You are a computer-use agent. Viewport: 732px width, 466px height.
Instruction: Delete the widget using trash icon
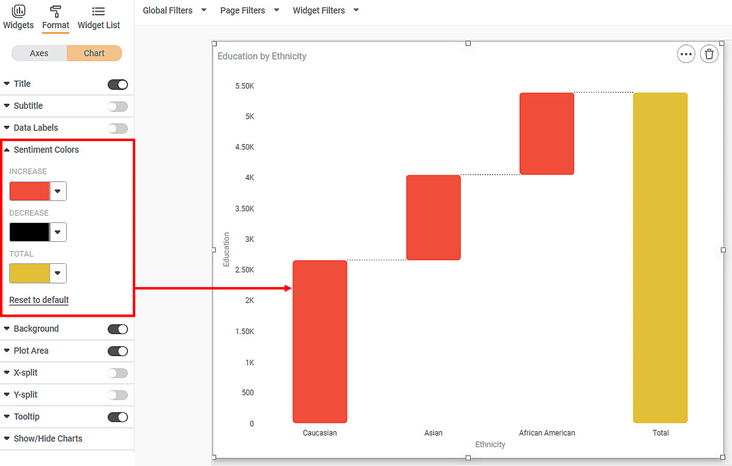coord(709,54)
